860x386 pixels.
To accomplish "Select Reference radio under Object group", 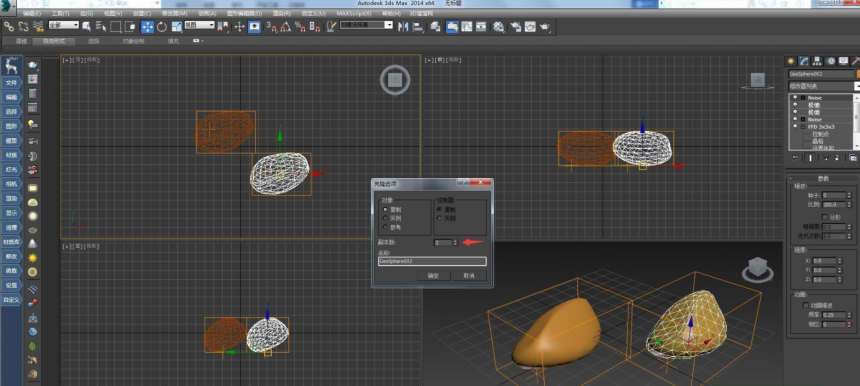I will pos(385,226).
